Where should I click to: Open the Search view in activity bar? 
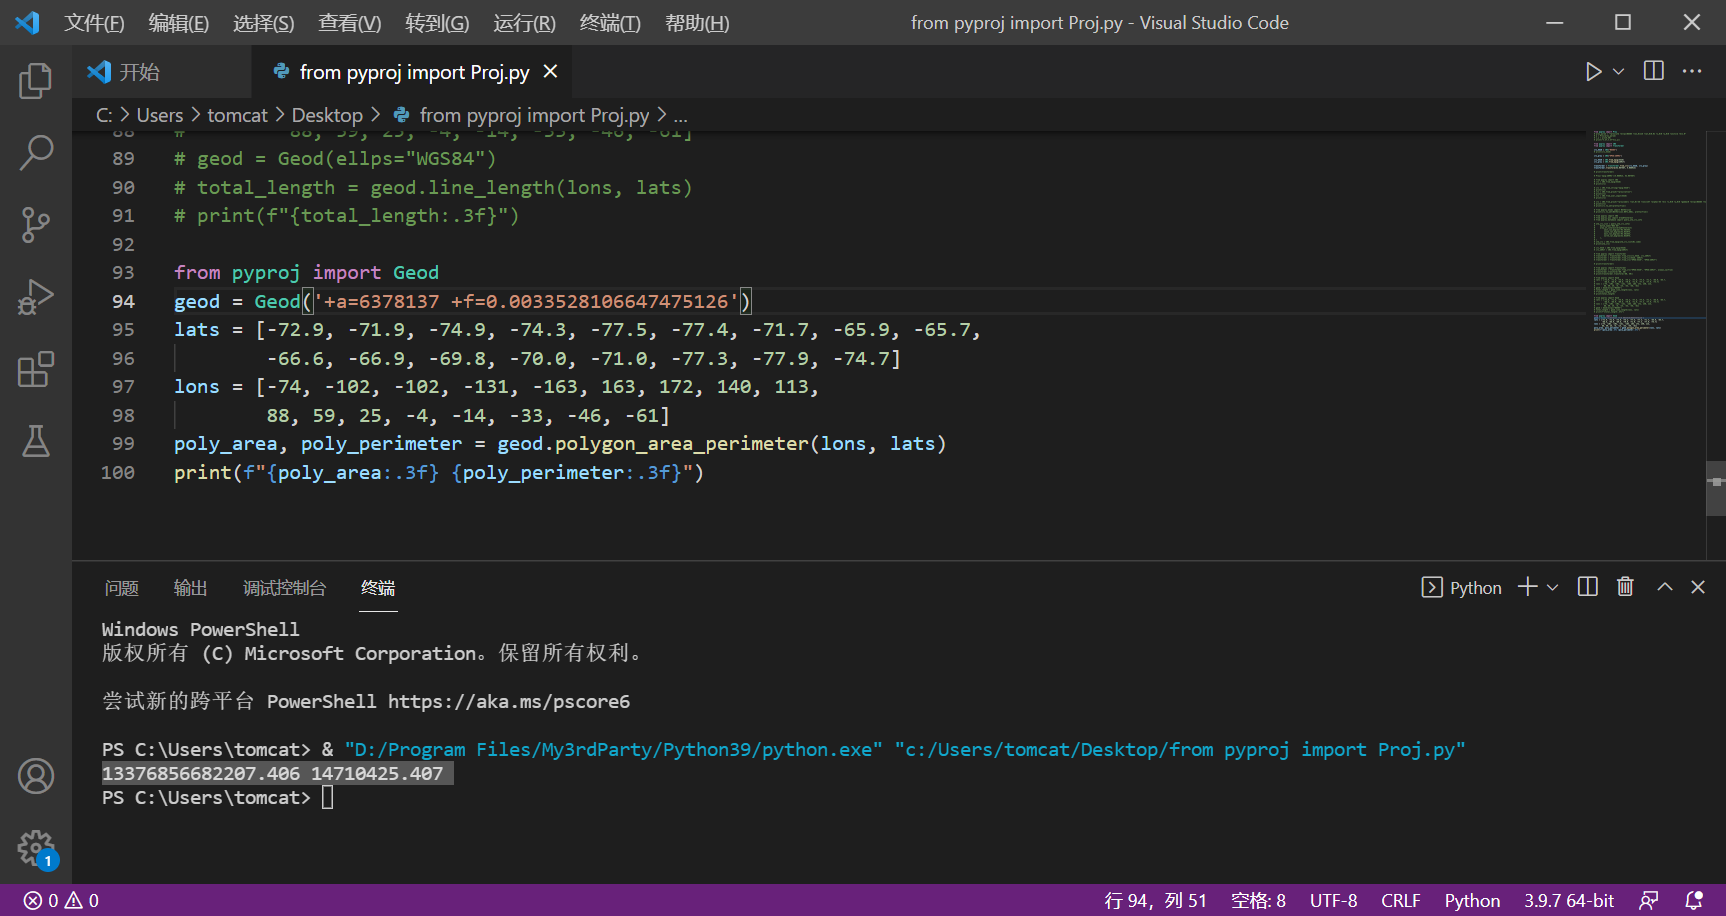(36, 153)
